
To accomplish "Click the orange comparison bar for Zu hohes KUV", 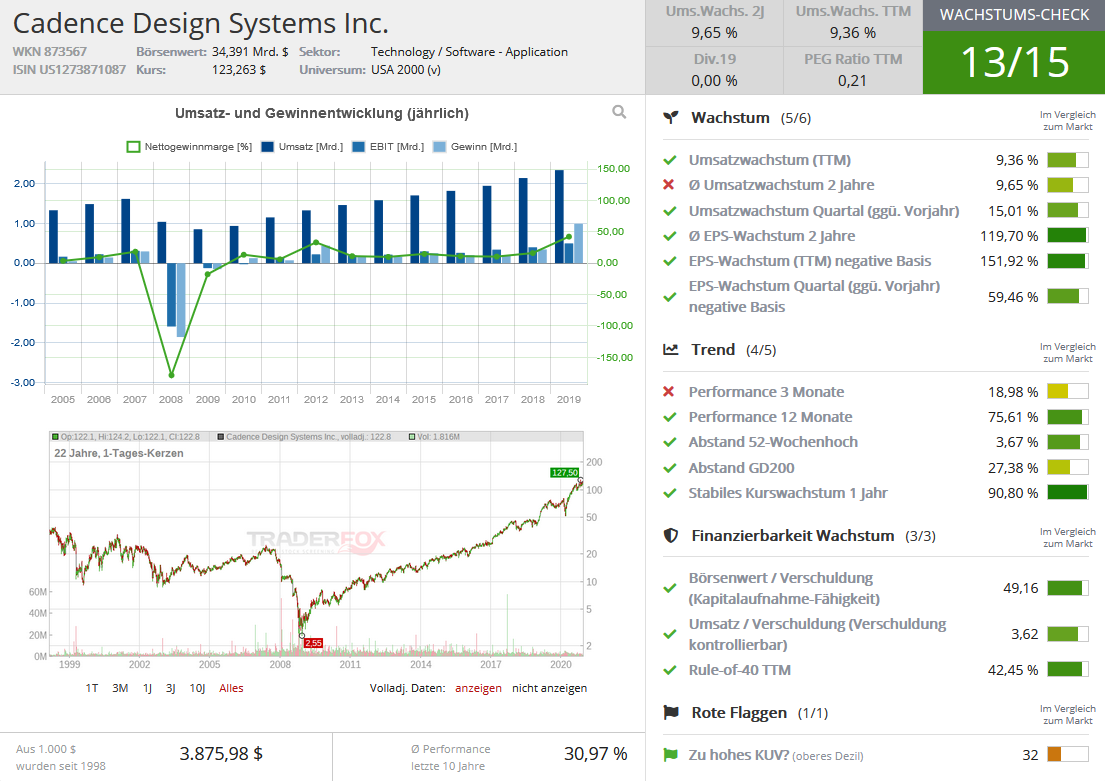I will point(1068,755).
